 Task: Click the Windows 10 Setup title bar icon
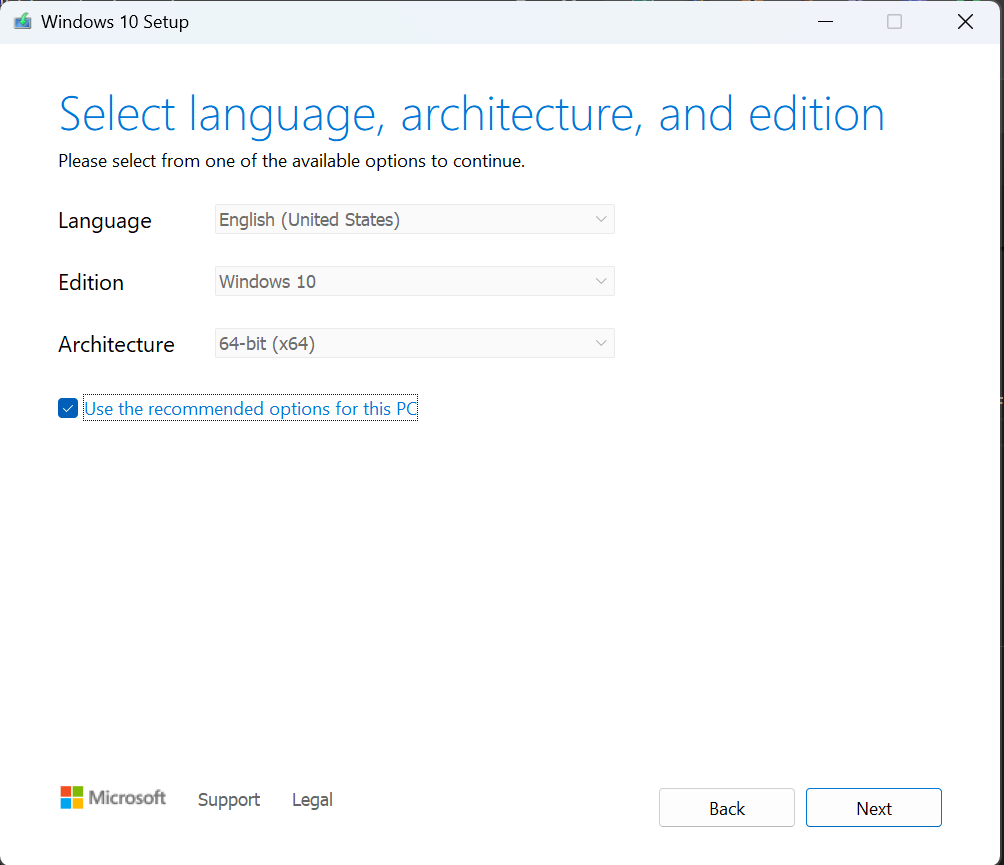pyautogui.click(x=23, y=22)
